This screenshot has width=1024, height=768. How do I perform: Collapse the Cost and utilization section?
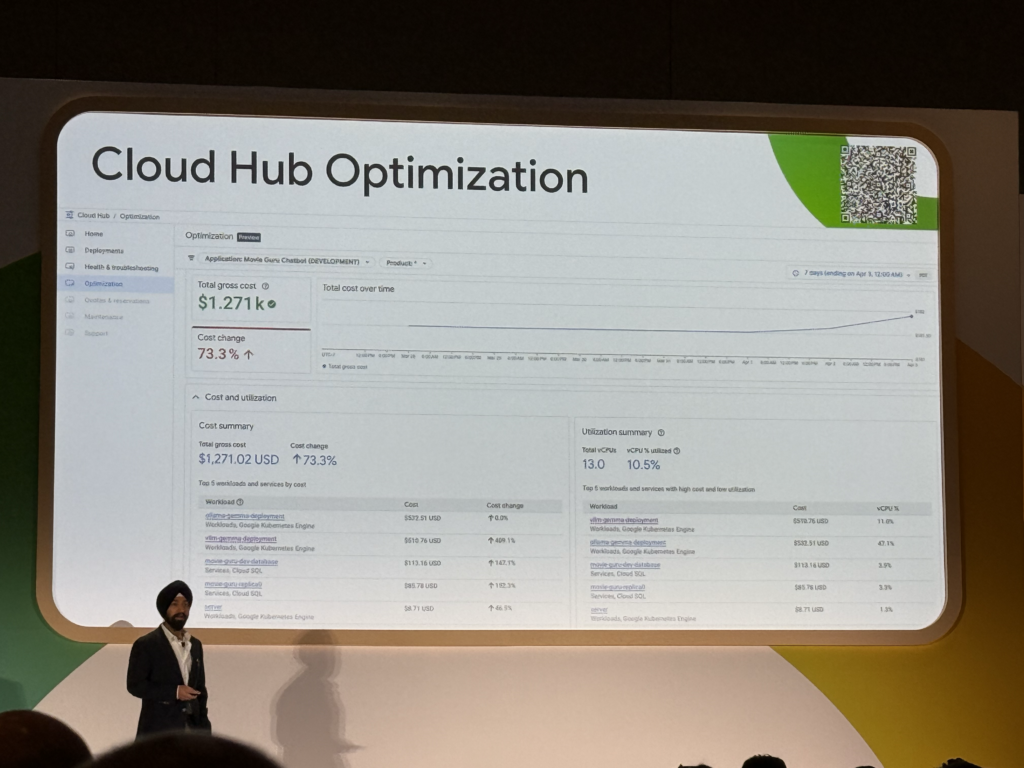(x=195, y=397)
